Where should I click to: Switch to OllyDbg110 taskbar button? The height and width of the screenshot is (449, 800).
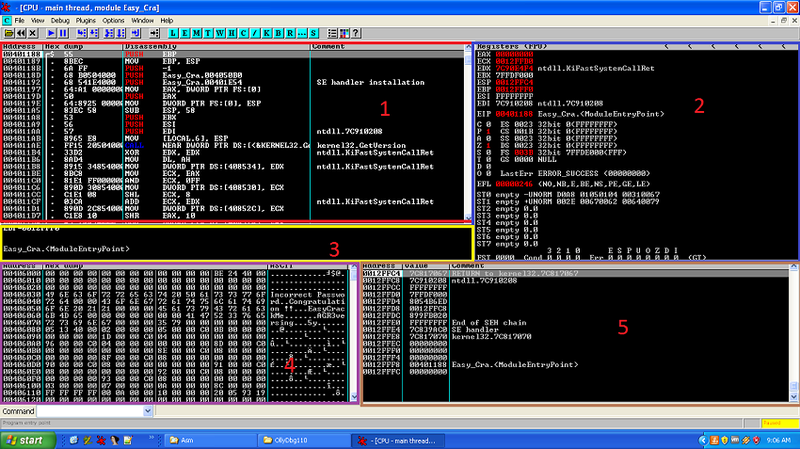(304, 440)
